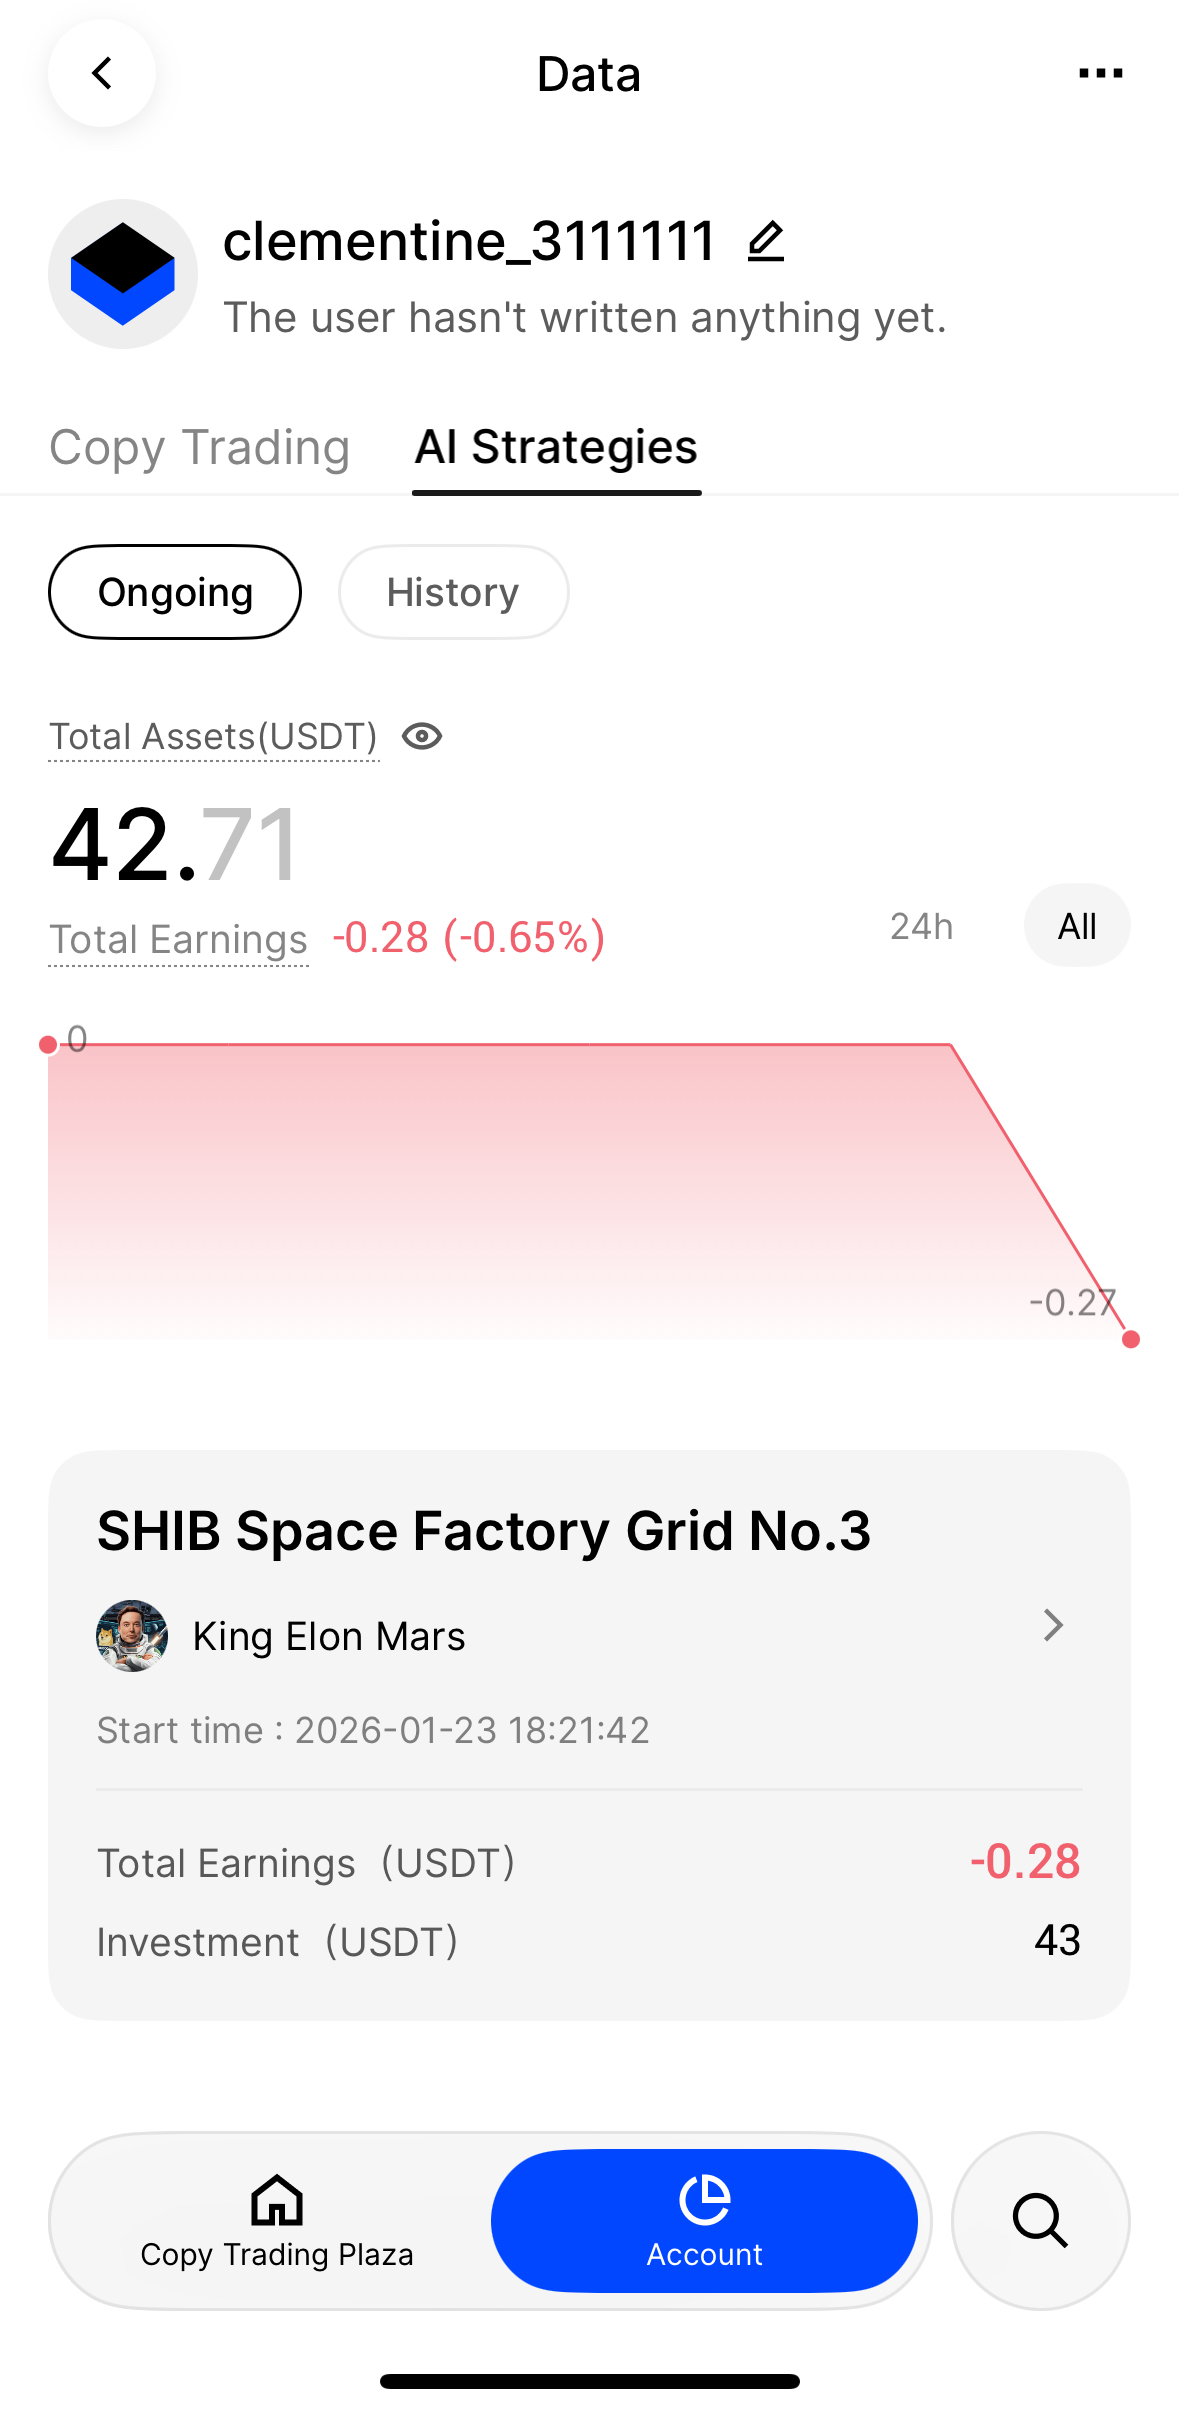1179x2413 pixels.
Task: Click the pencil edit username icon
Action: pyautogui.click(x=766, y=242)
